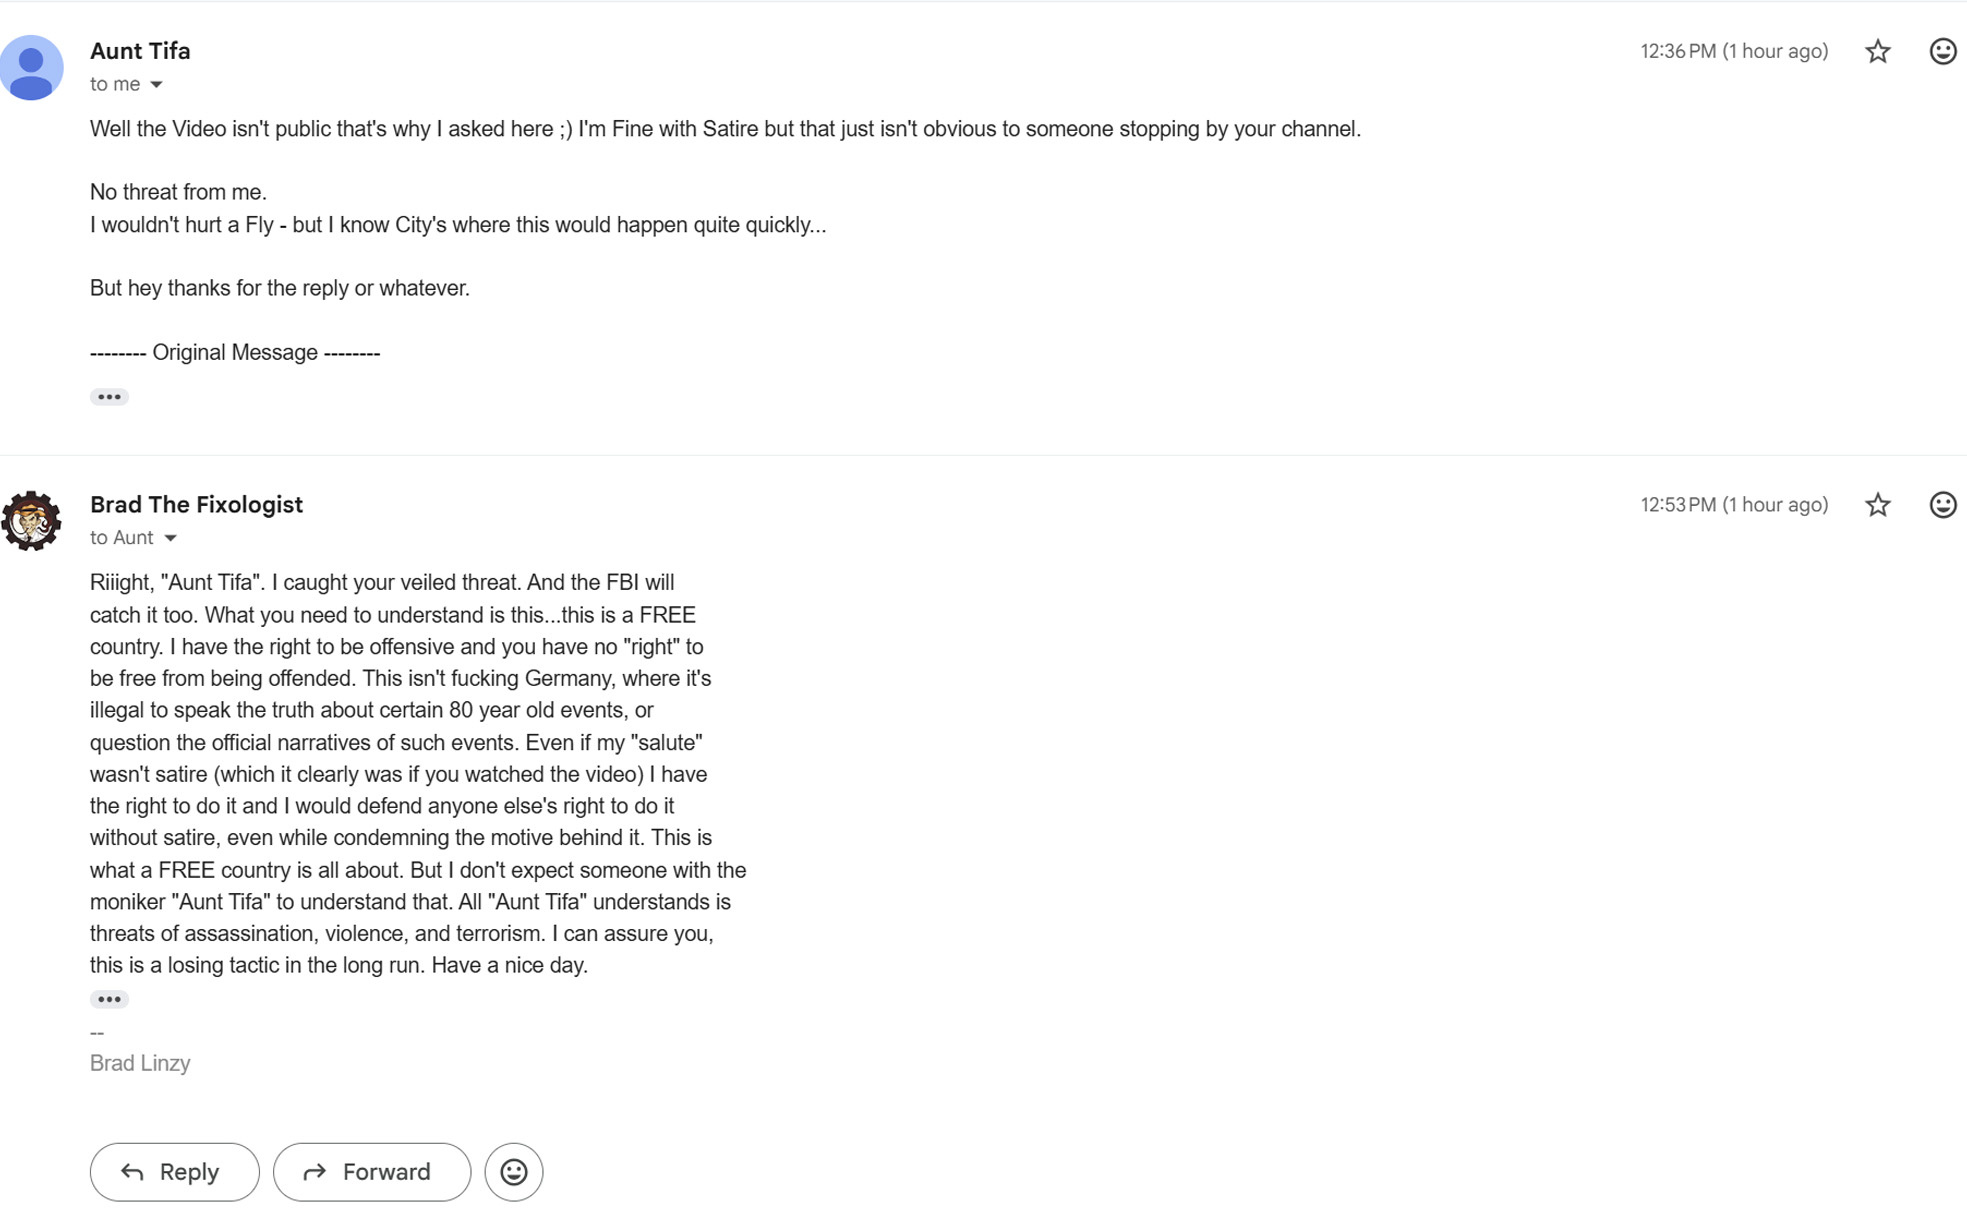Show details arrow next to "to me"
1967x1214 pixels.
click(156, 85)
